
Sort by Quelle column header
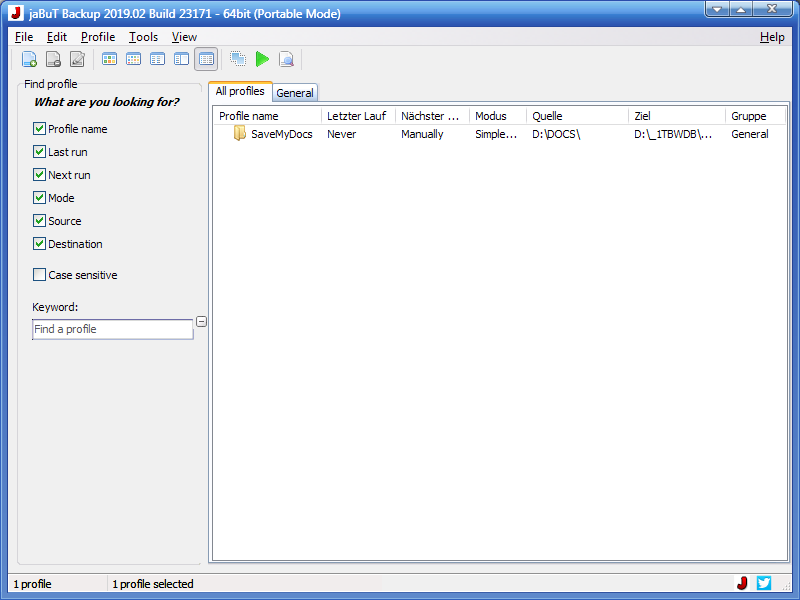577,116
